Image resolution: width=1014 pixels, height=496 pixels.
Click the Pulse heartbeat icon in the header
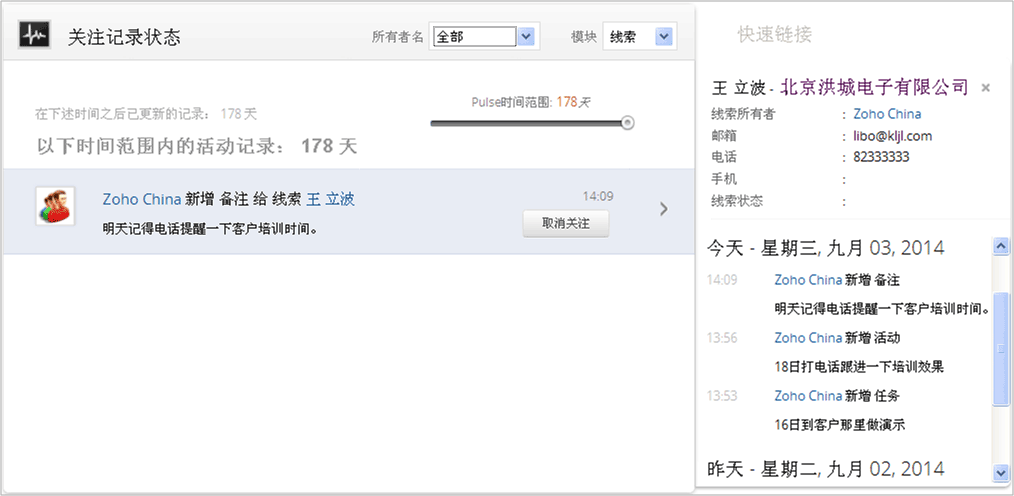(34, 35)
